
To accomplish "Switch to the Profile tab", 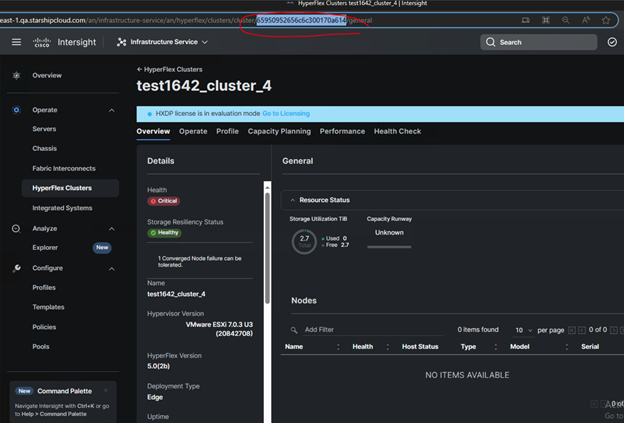I will point(227,131).
